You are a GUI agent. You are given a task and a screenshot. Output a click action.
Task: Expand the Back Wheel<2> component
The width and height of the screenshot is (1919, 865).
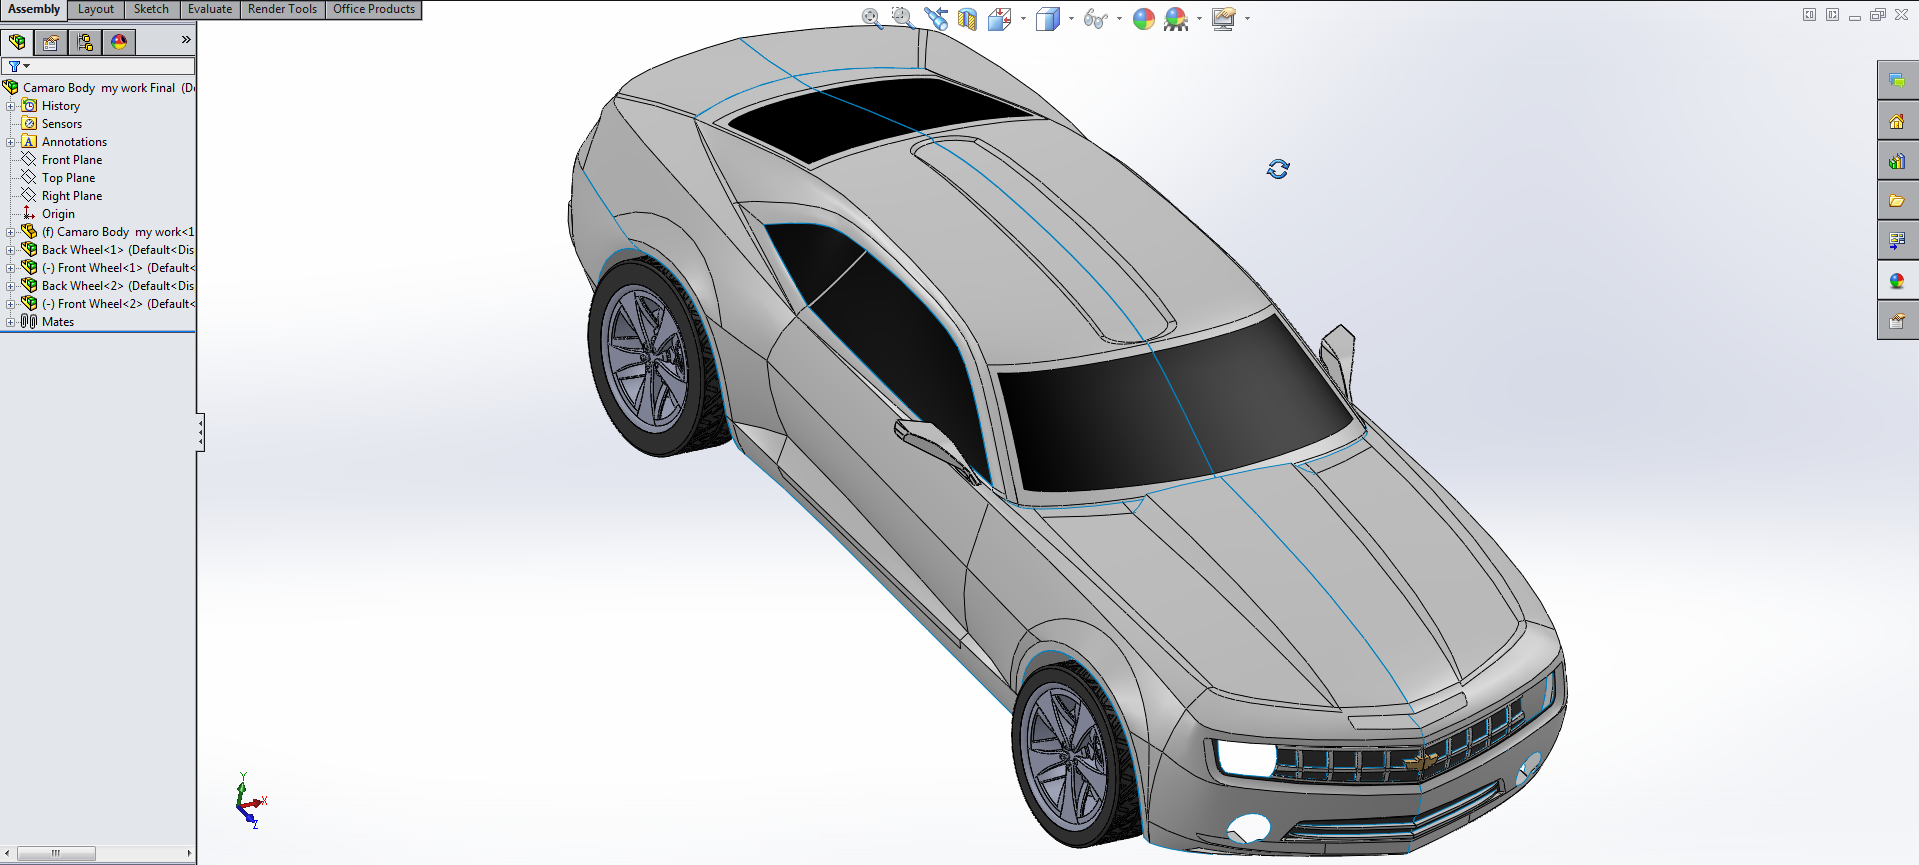point(10,286)
